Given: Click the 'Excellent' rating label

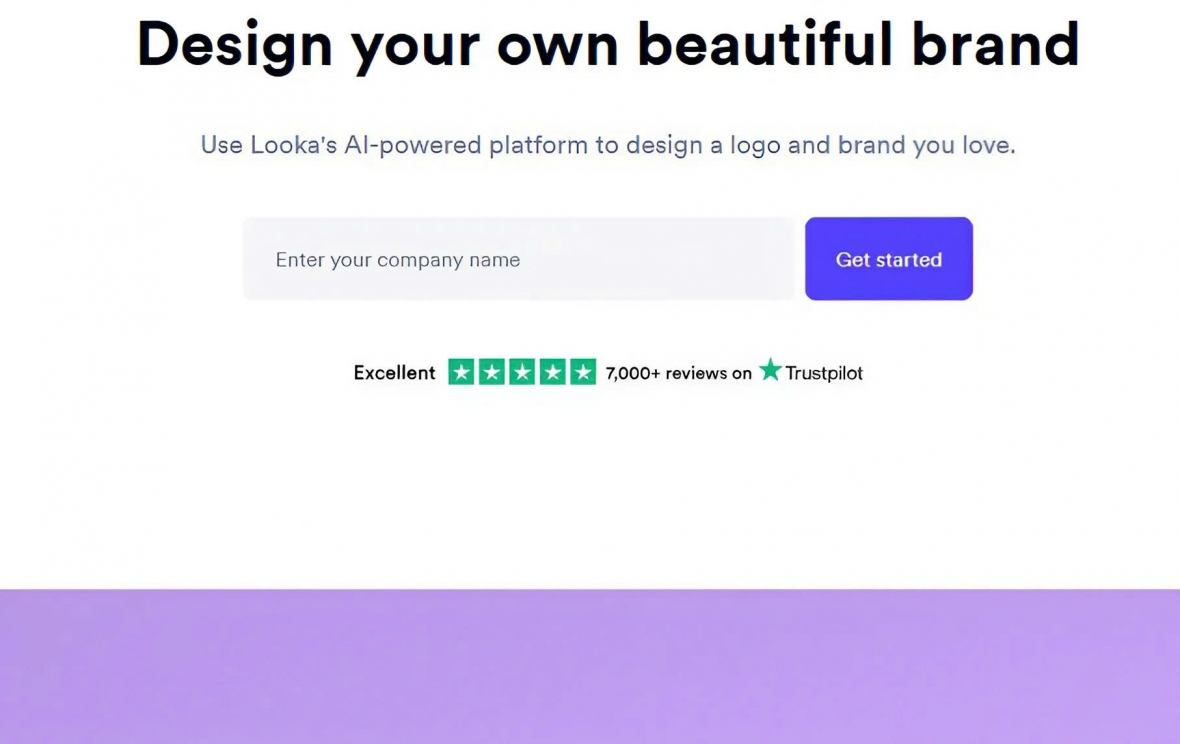Looking at the screenshot, I should pyautogui.click(x=394, y=372).
